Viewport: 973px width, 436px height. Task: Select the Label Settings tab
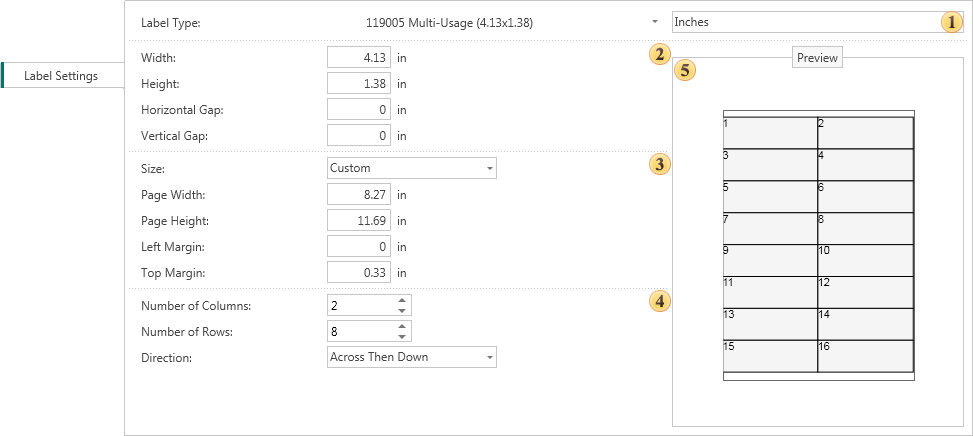tap(61, 76)
